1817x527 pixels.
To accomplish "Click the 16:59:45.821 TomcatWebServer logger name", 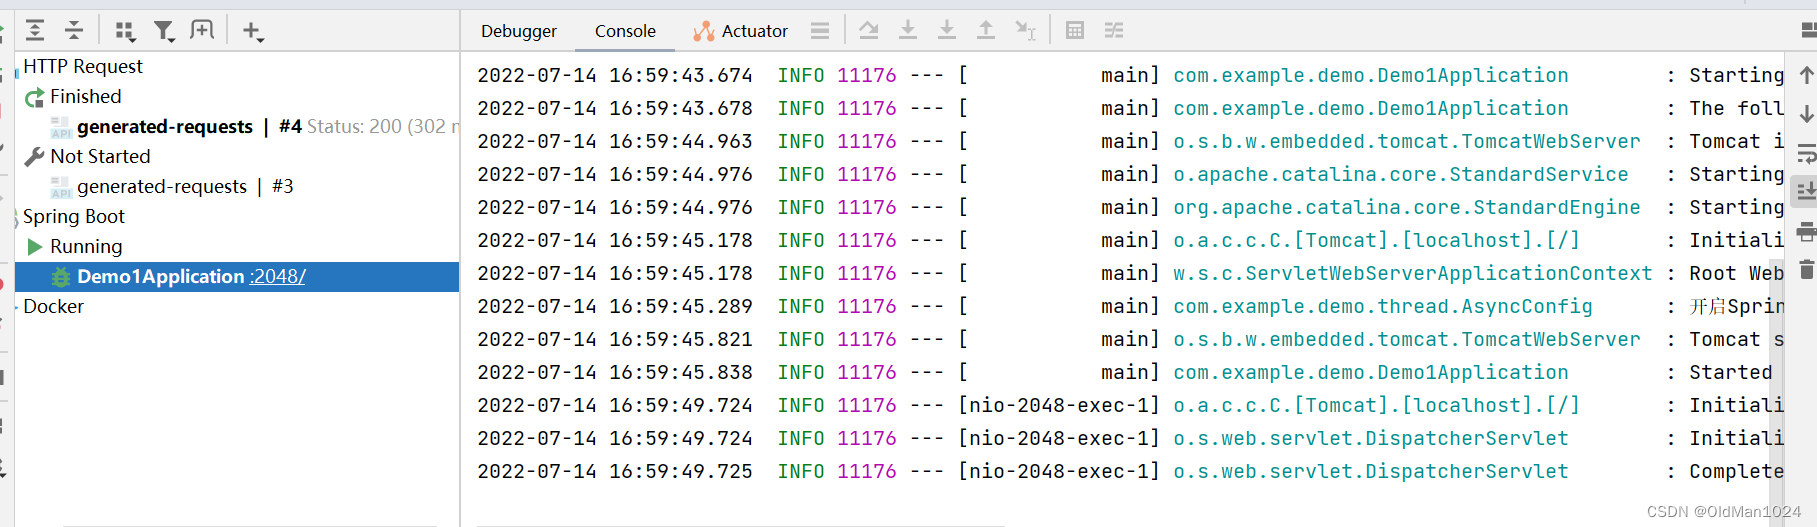I will [x=1407, y=339].
